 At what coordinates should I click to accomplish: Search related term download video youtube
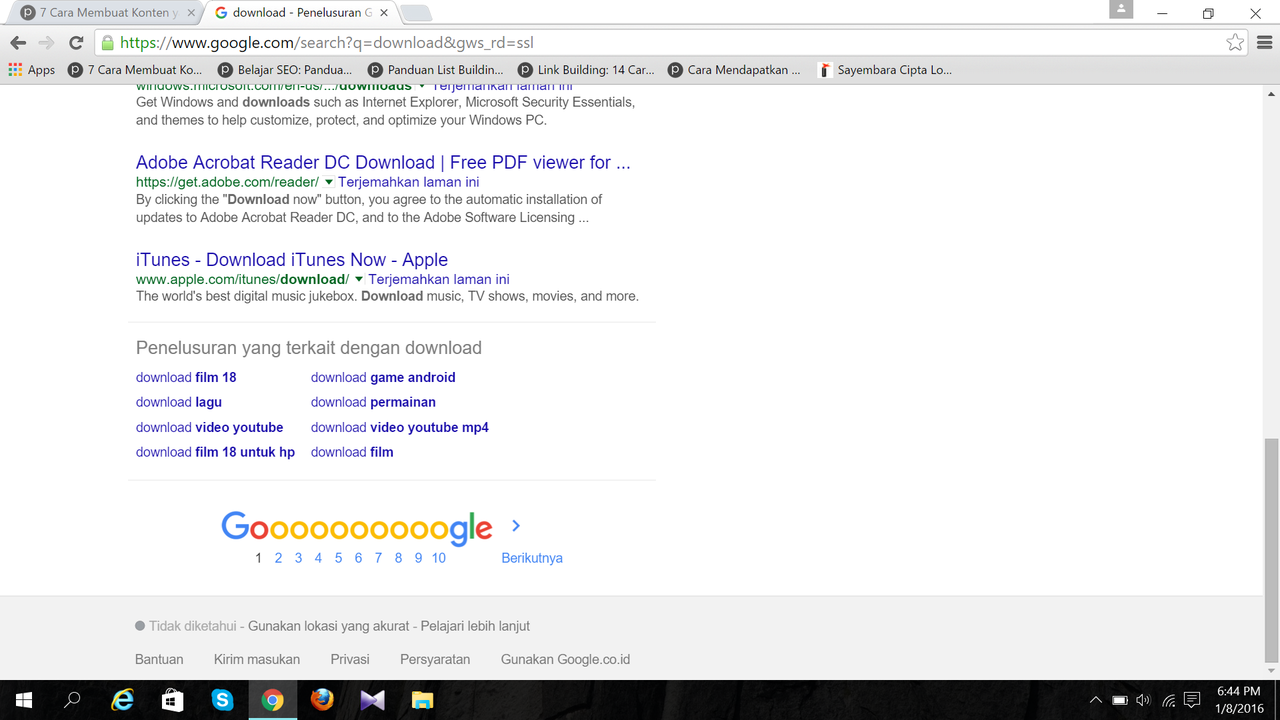(x=210, y=427)
